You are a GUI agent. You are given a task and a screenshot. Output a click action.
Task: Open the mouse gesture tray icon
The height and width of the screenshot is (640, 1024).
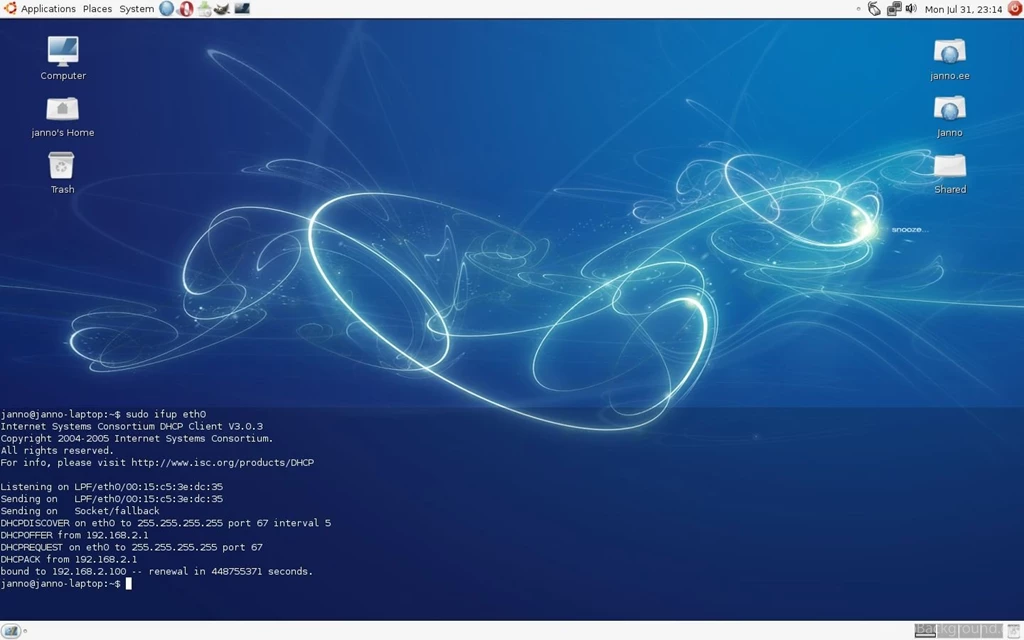873,9
